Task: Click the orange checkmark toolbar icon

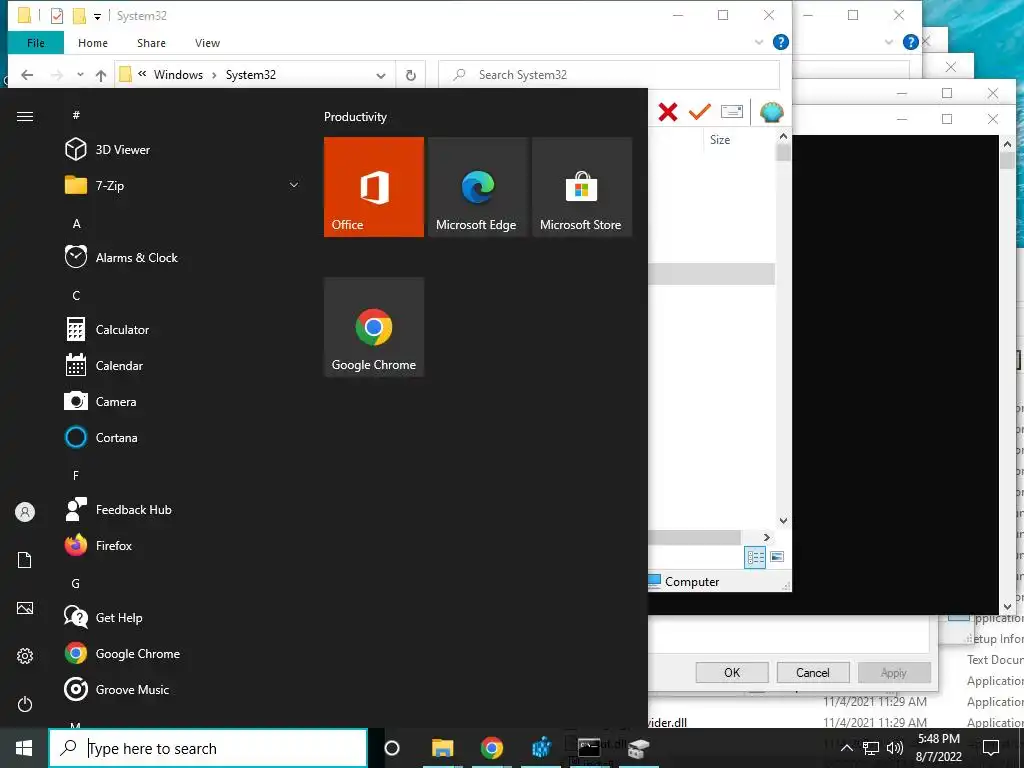Action: click(699, 112)
